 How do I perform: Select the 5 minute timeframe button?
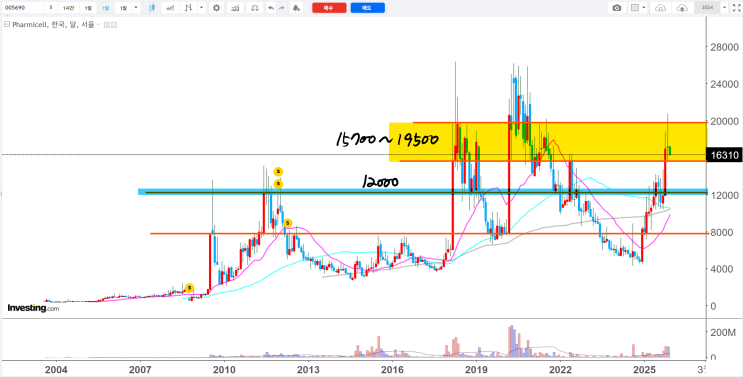[x=51, y=8]
